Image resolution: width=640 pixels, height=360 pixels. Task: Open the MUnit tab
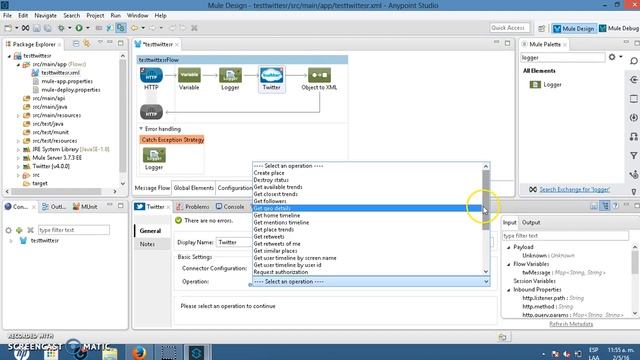click(x=85, y=207)
